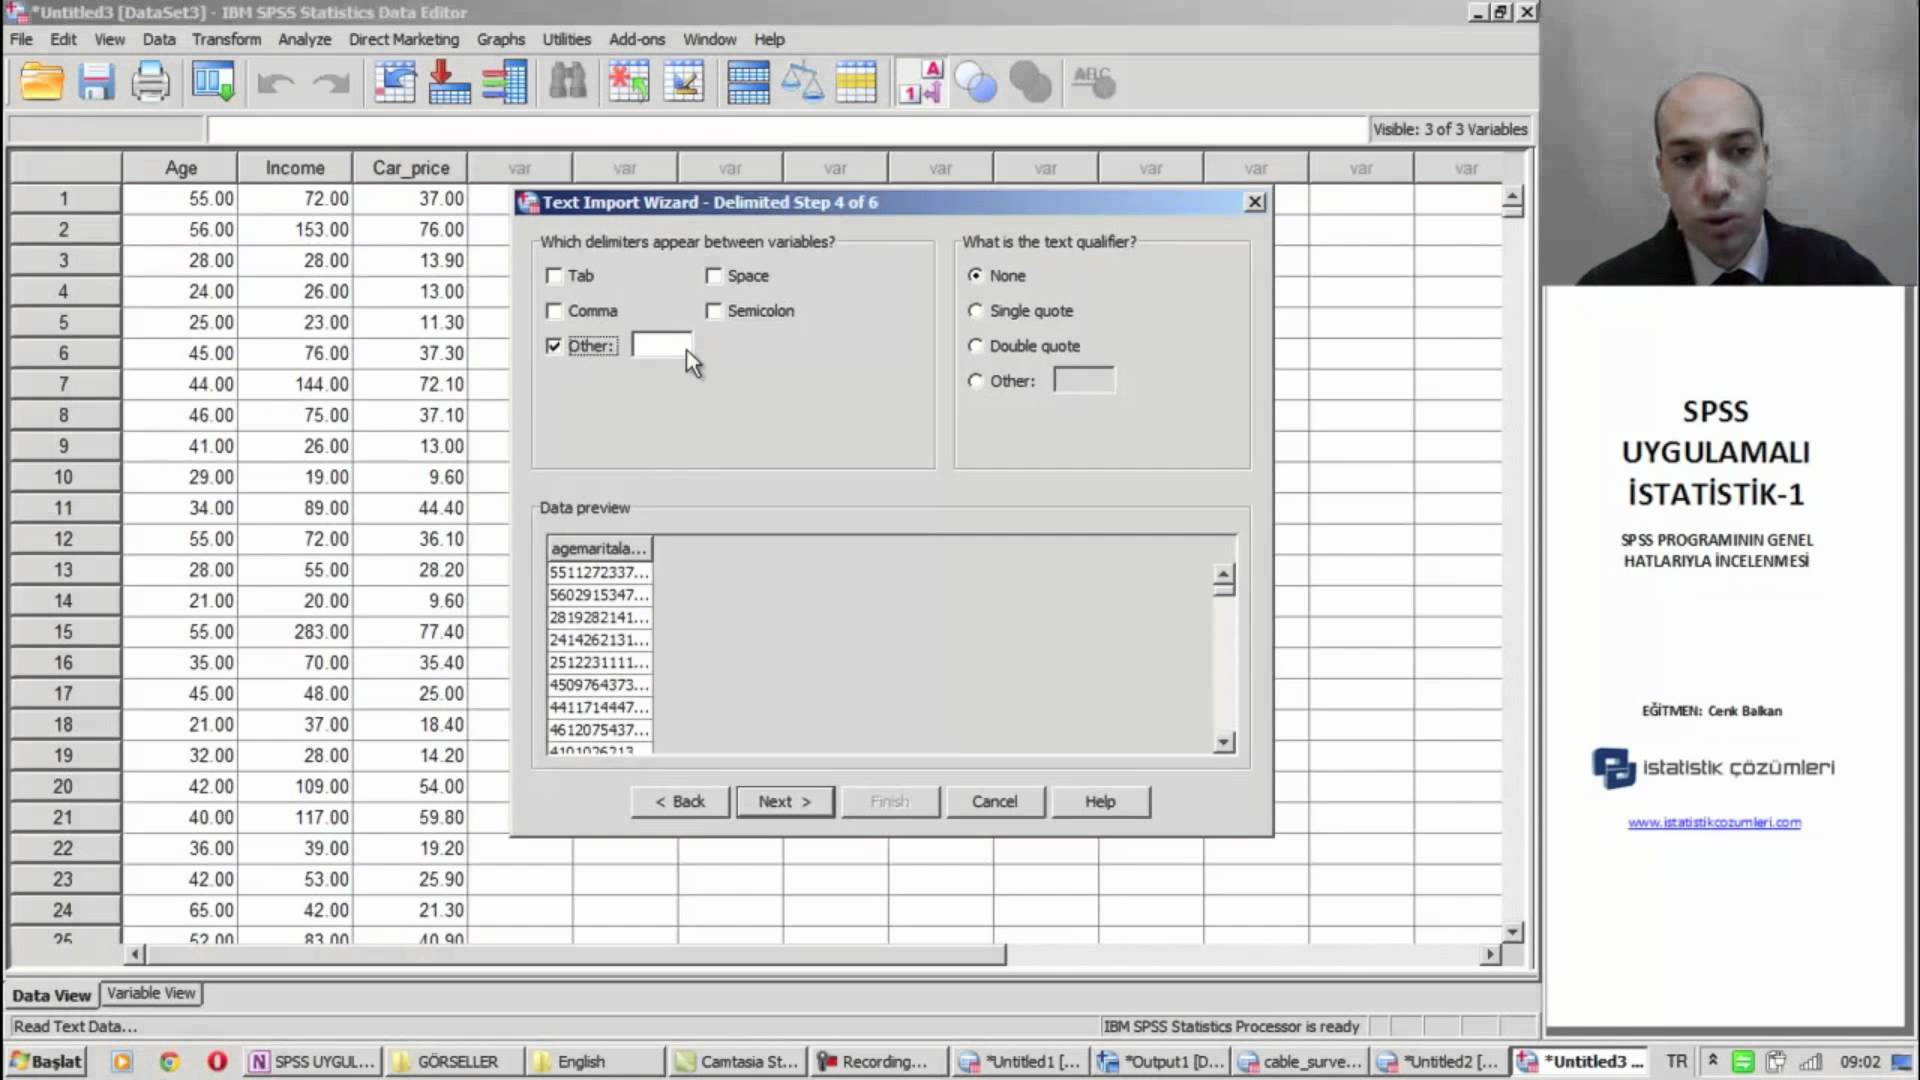
Task: Save this document via floppy icon
Action: (x=96, y=82)
